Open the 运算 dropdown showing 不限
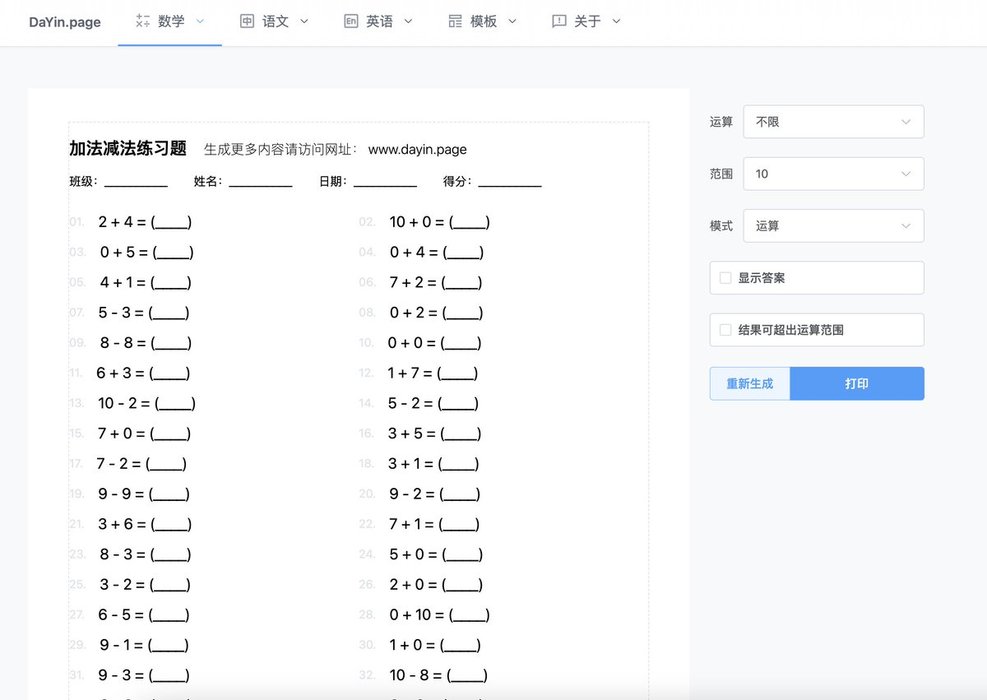Image resolution: width=987 pixels, height=700 pixels. pos(833,122)
